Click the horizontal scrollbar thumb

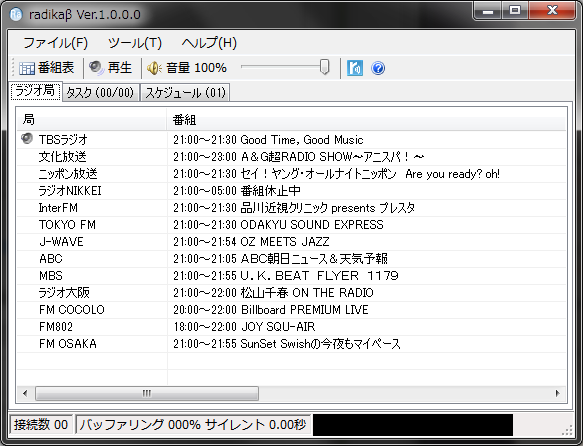[x=147, y=393]
